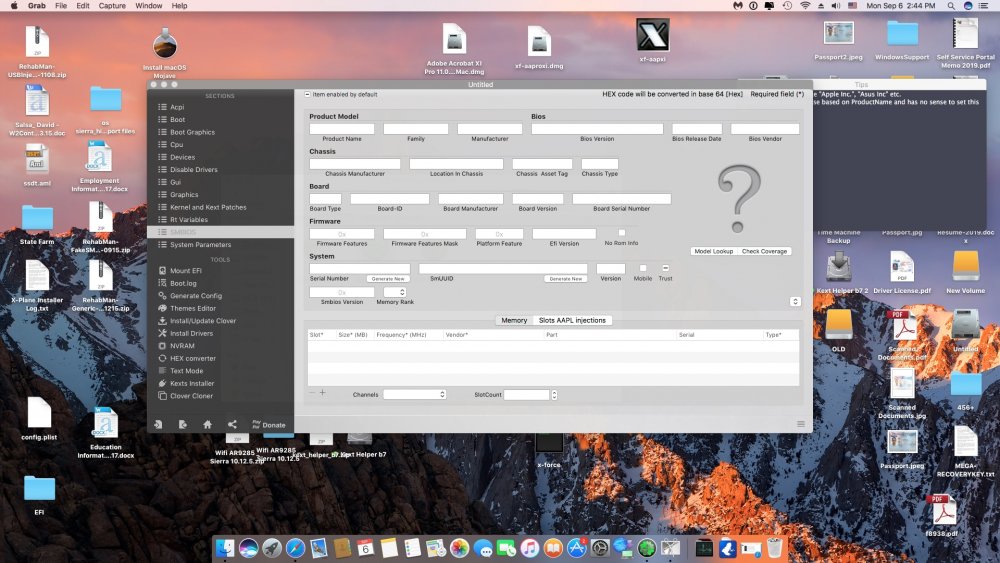Click the Firmware Features input field

tap(342, 234)
